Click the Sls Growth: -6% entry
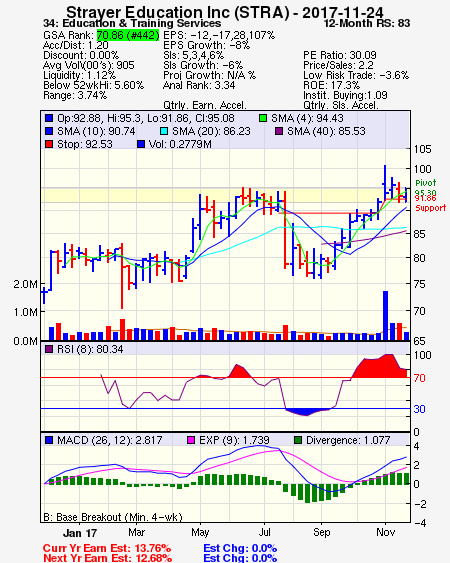 (x=203, y=65)
